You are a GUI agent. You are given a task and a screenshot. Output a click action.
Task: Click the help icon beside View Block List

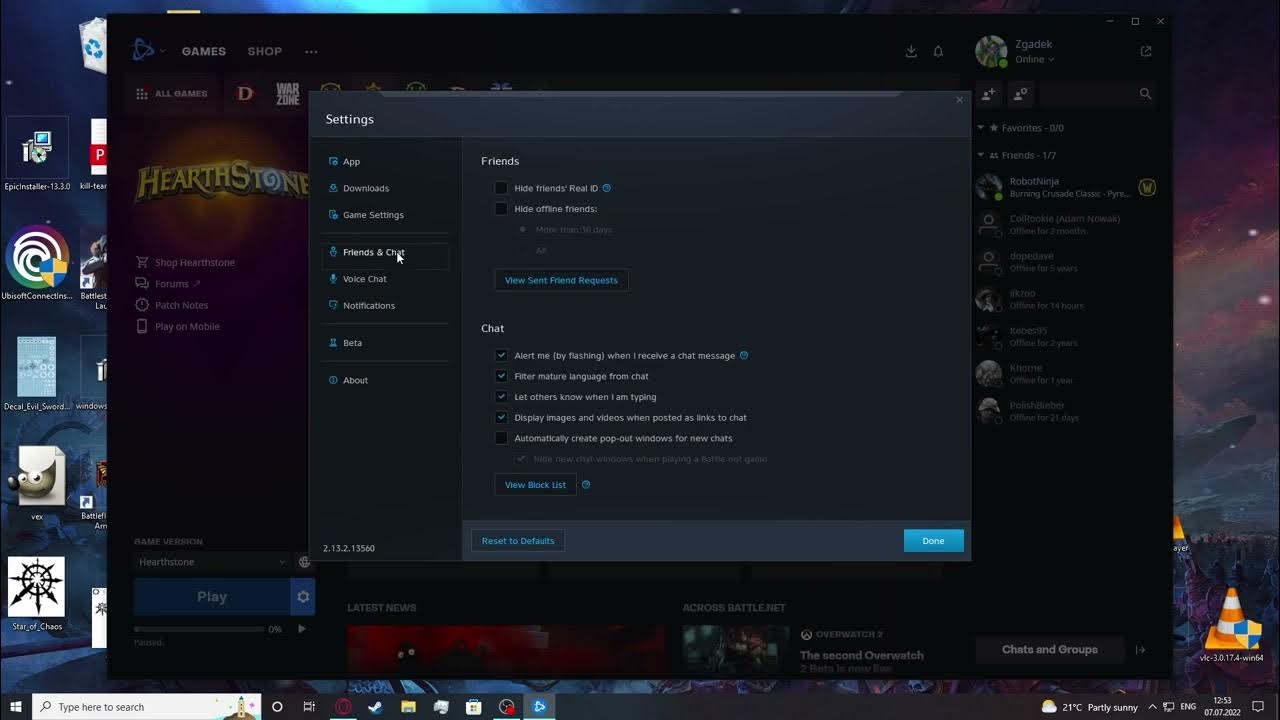point(586,485)
